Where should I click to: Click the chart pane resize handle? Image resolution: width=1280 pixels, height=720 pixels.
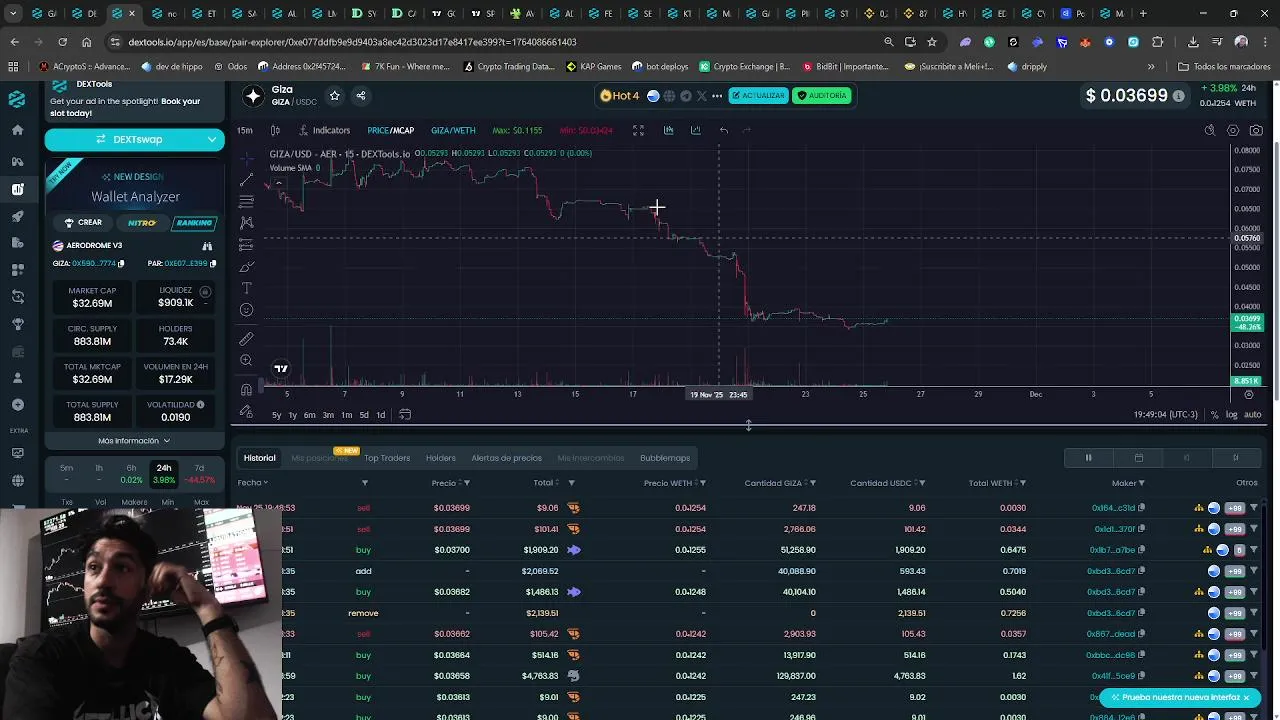coord(748,425)
